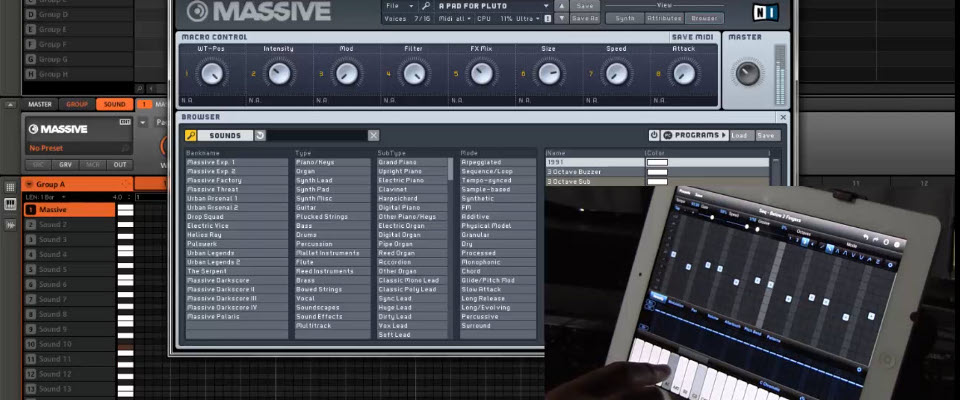Click slot number 2 icon for Sound 2
Viewport: 960px width, 400px height.
coord(31,225)
